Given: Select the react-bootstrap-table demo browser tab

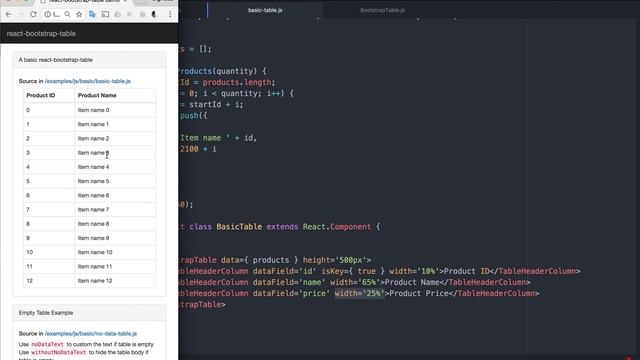Looking at the screenshot, I should pyautogui.click(x=84, y=2).
